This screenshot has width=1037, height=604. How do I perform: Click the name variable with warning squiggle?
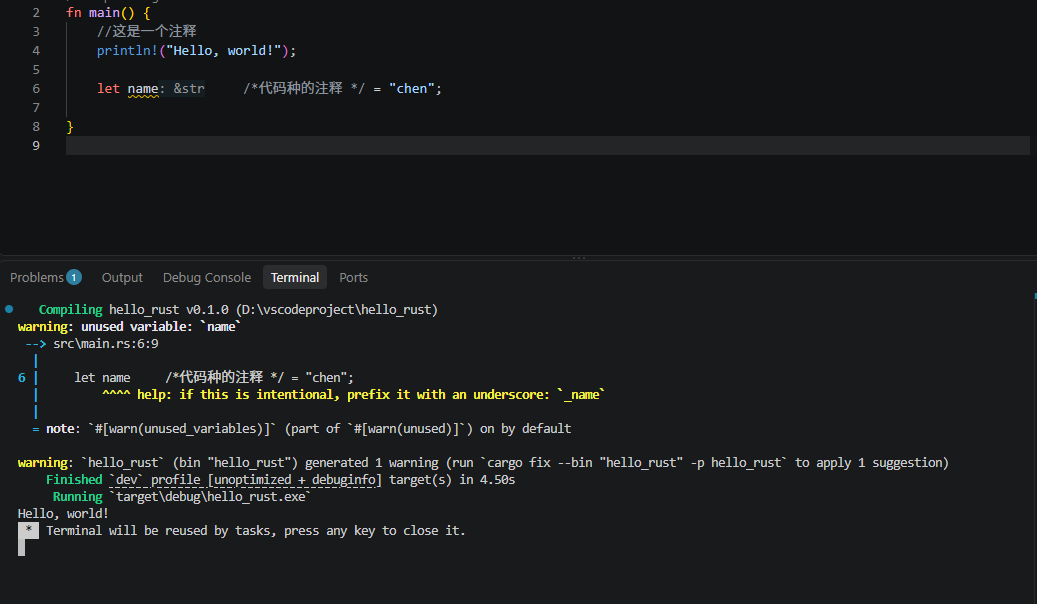click(143, 89)
